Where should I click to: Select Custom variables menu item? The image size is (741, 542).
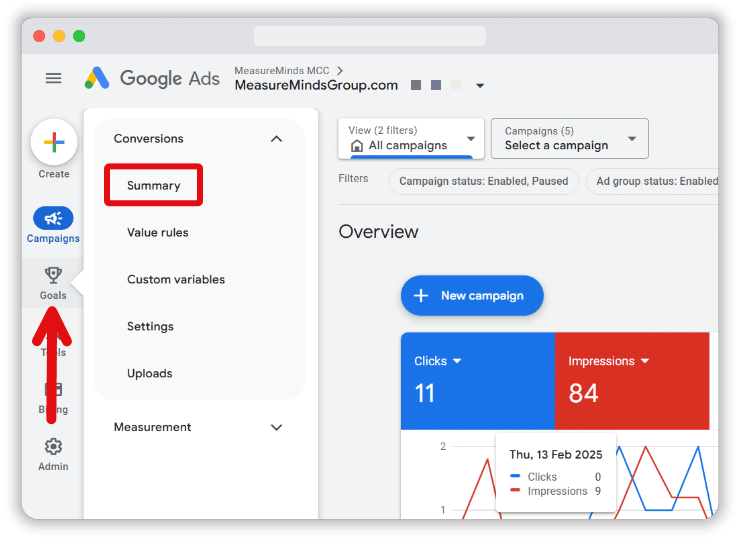(x=176, y=279)
